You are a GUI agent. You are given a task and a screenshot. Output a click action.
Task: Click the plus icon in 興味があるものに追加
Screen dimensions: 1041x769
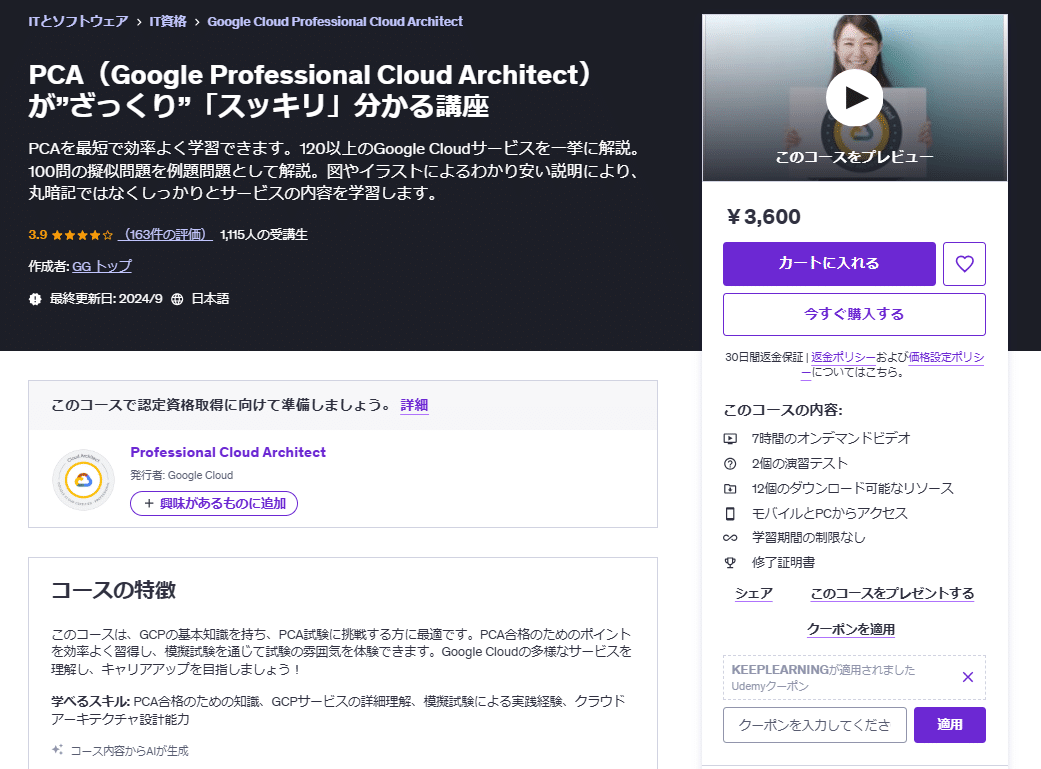(149, 503)
